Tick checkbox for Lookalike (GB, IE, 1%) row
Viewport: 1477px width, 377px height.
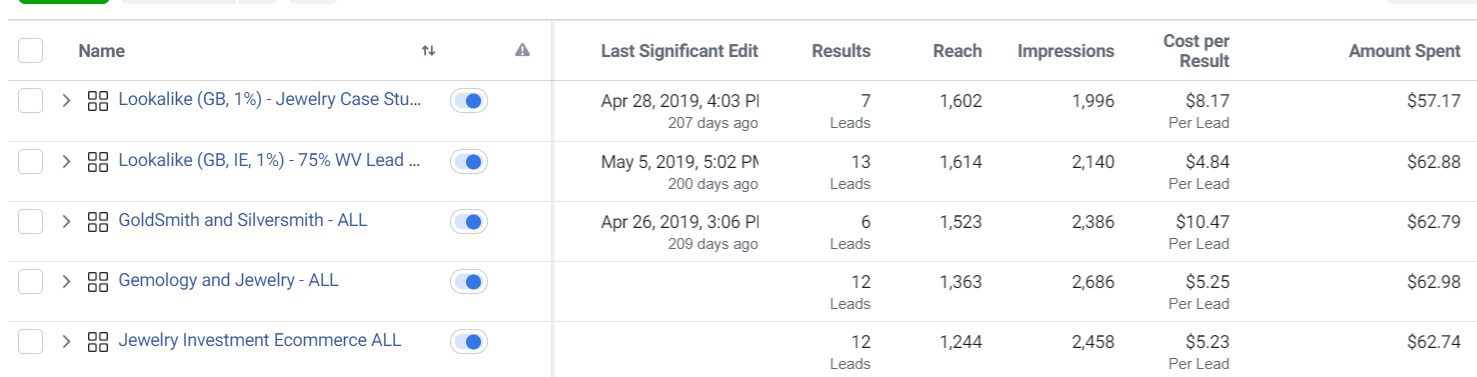30,161
